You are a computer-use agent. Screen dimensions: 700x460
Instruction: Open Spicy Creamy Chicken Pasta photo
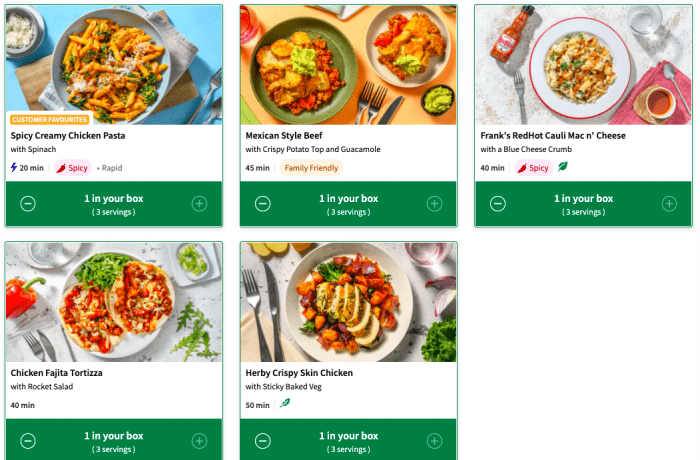click(114, 60)
